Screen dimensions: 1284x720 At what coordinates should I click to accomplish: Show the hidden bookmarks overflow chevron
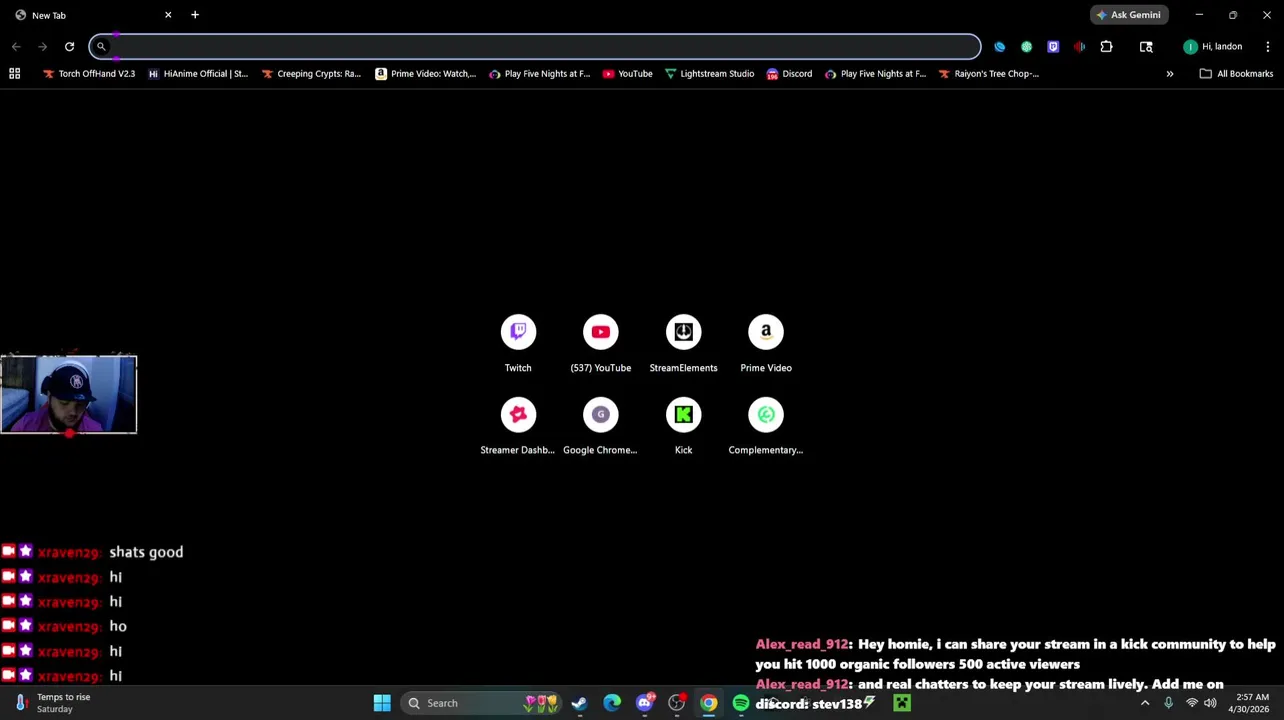coord(1169,73)
